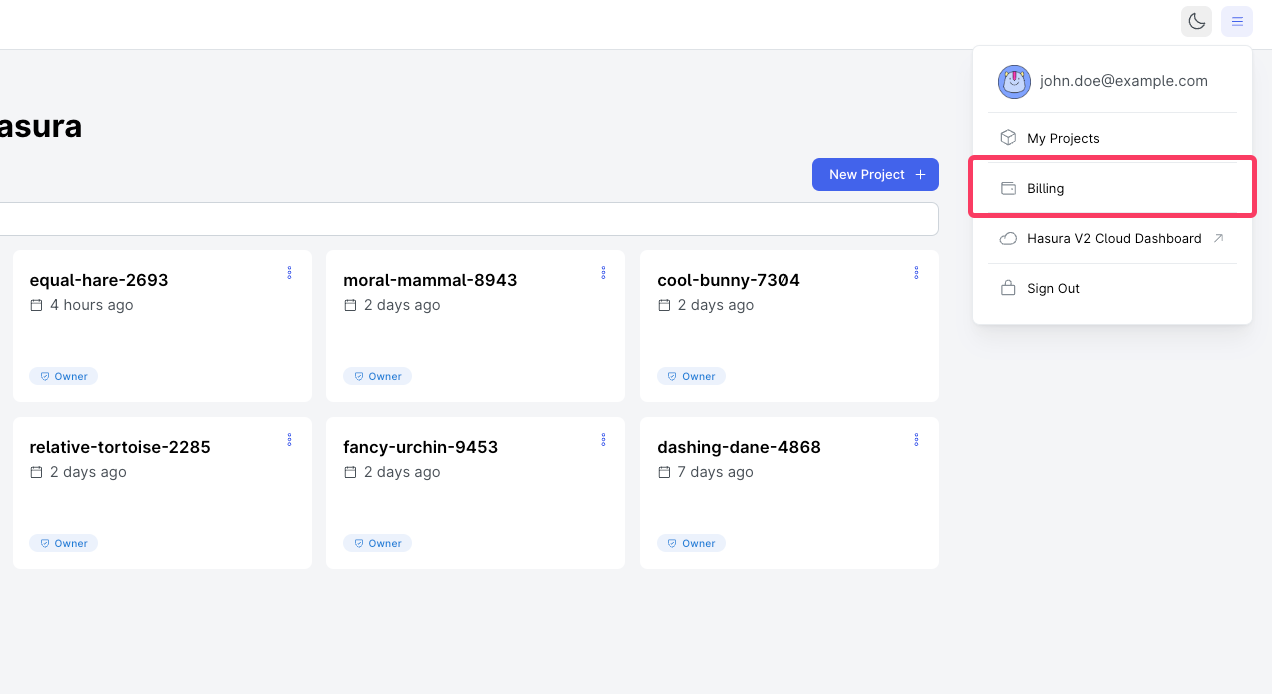Screen dimensions: 1272x694
Task: Open the three-dot menu on cool-bunny-7304
Action: click(916, 272)
